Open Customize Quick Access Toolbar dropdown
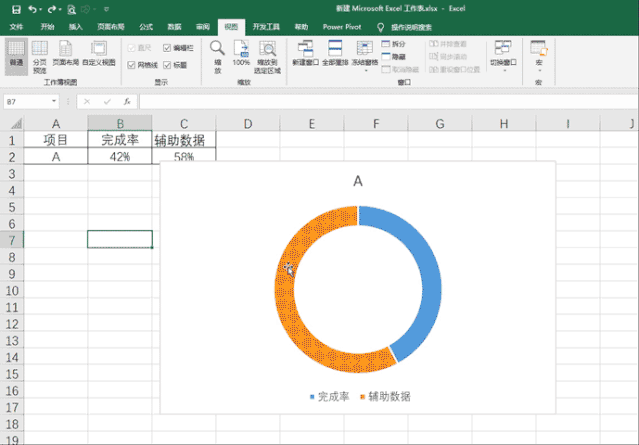Screen dimensions: 639x445 click(x=106, y=9)
